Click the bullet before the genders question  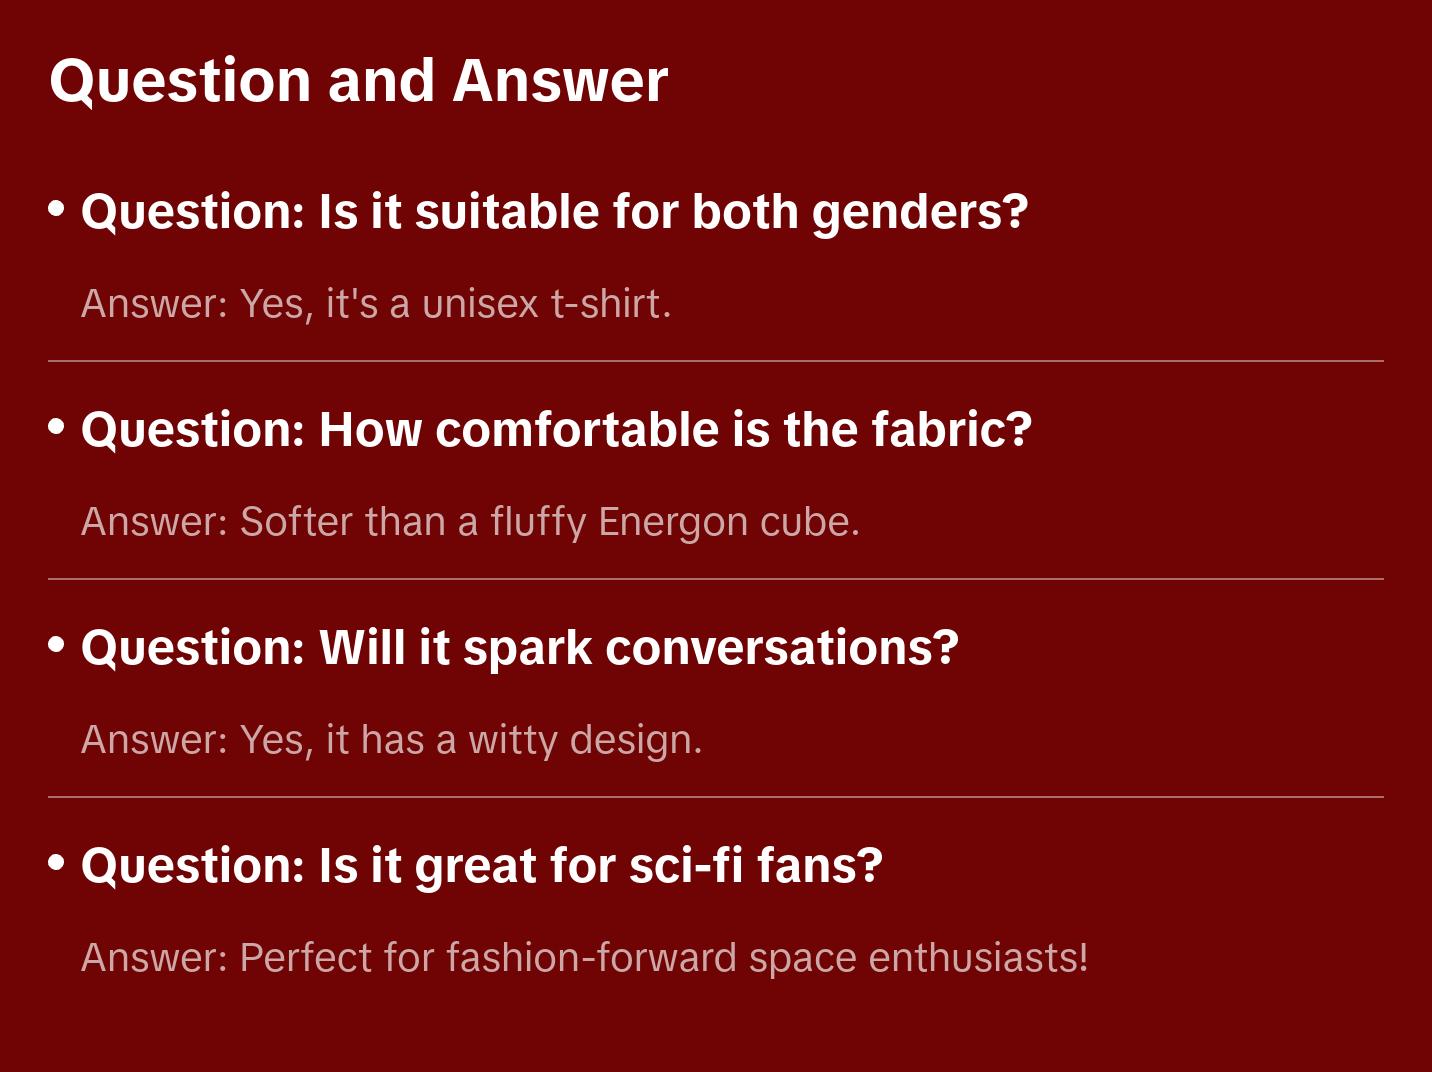pos(57,208)
